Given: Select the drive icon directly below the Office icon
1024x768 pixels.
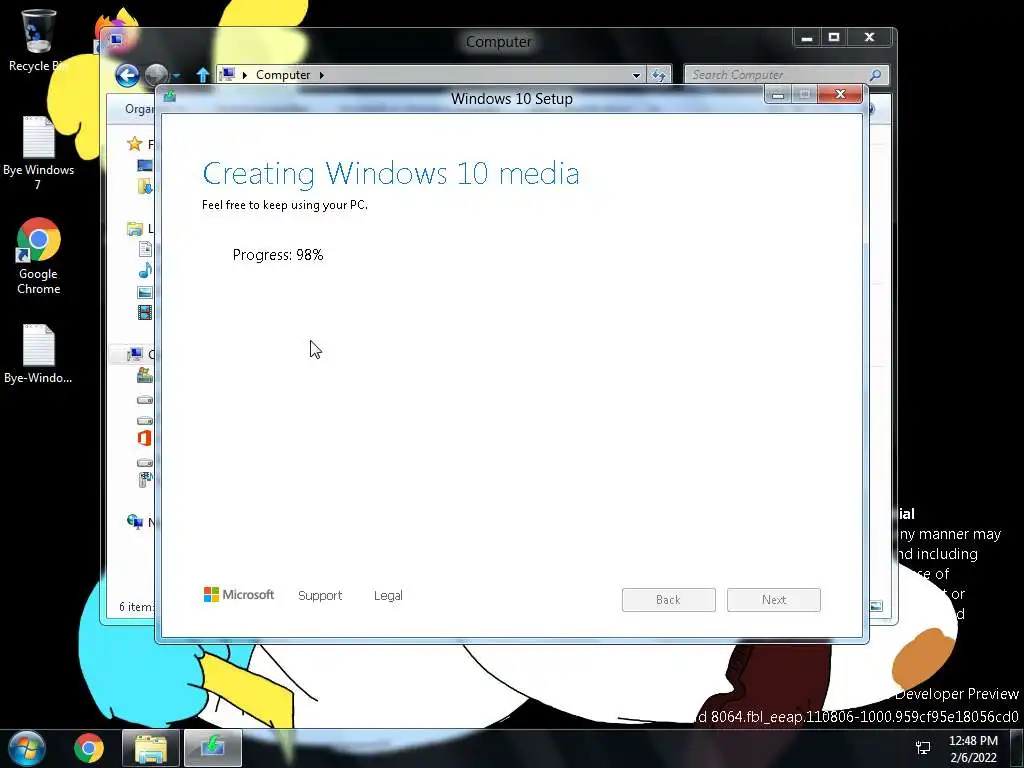Looking at the screenshot, I should click(x=145, y=462).
